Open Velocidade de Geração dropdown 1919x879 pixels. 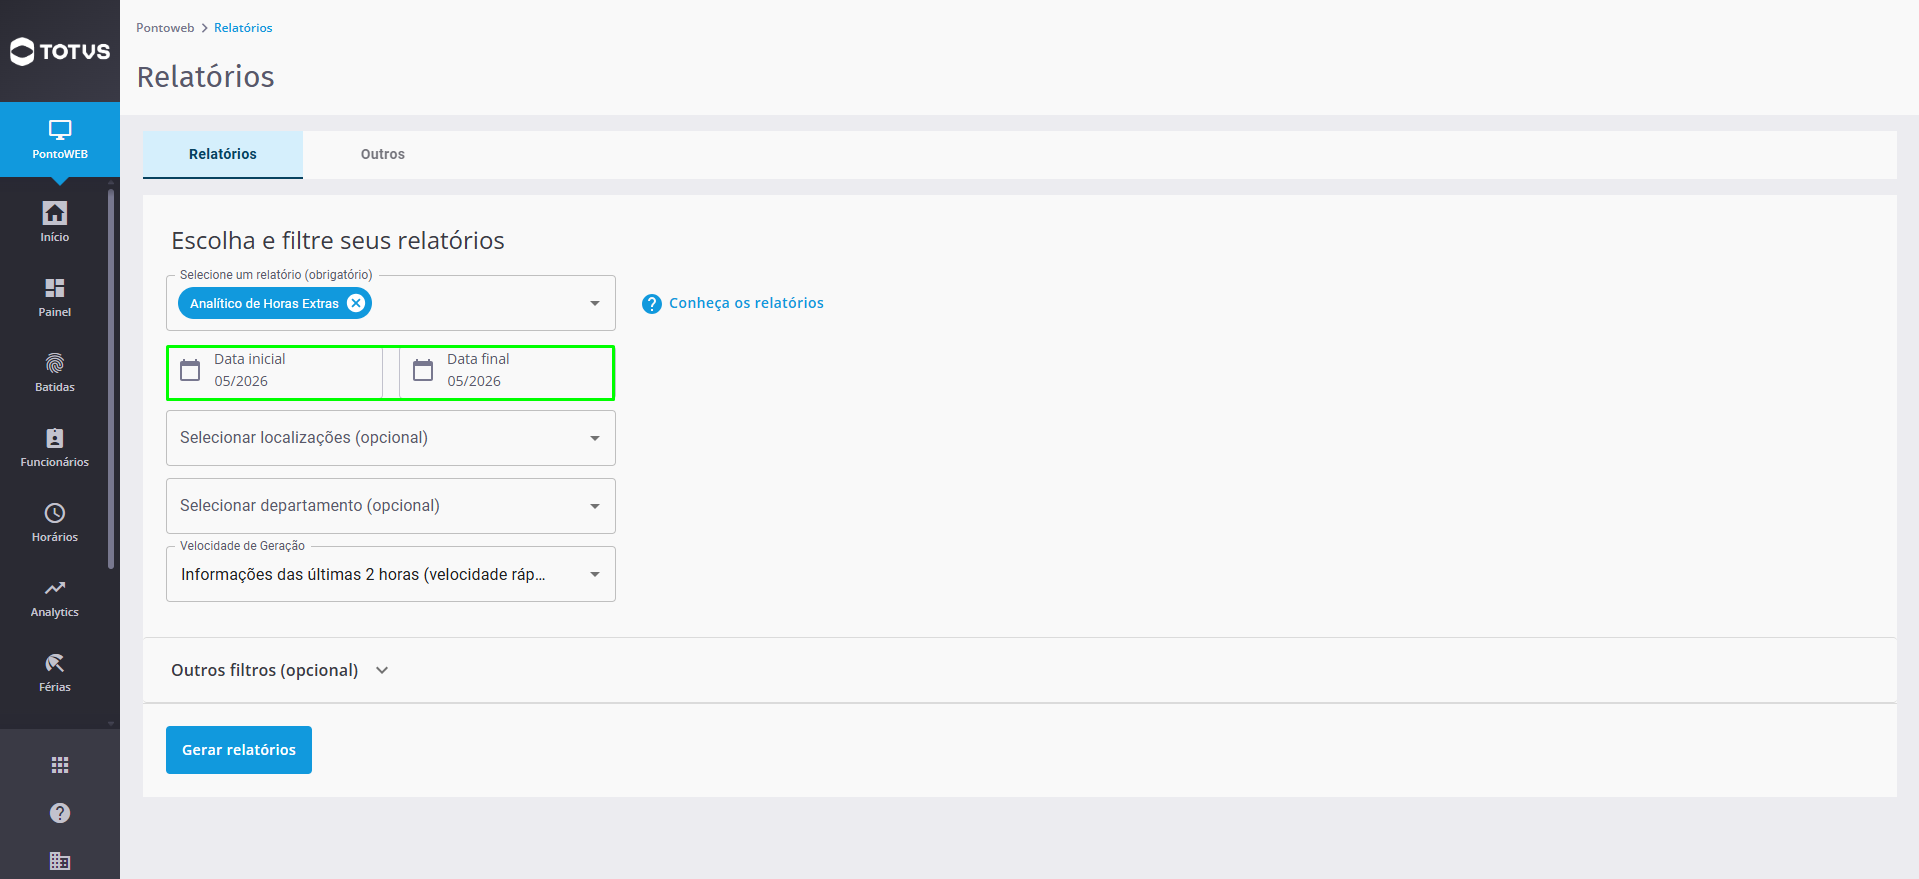pos(391,574)
